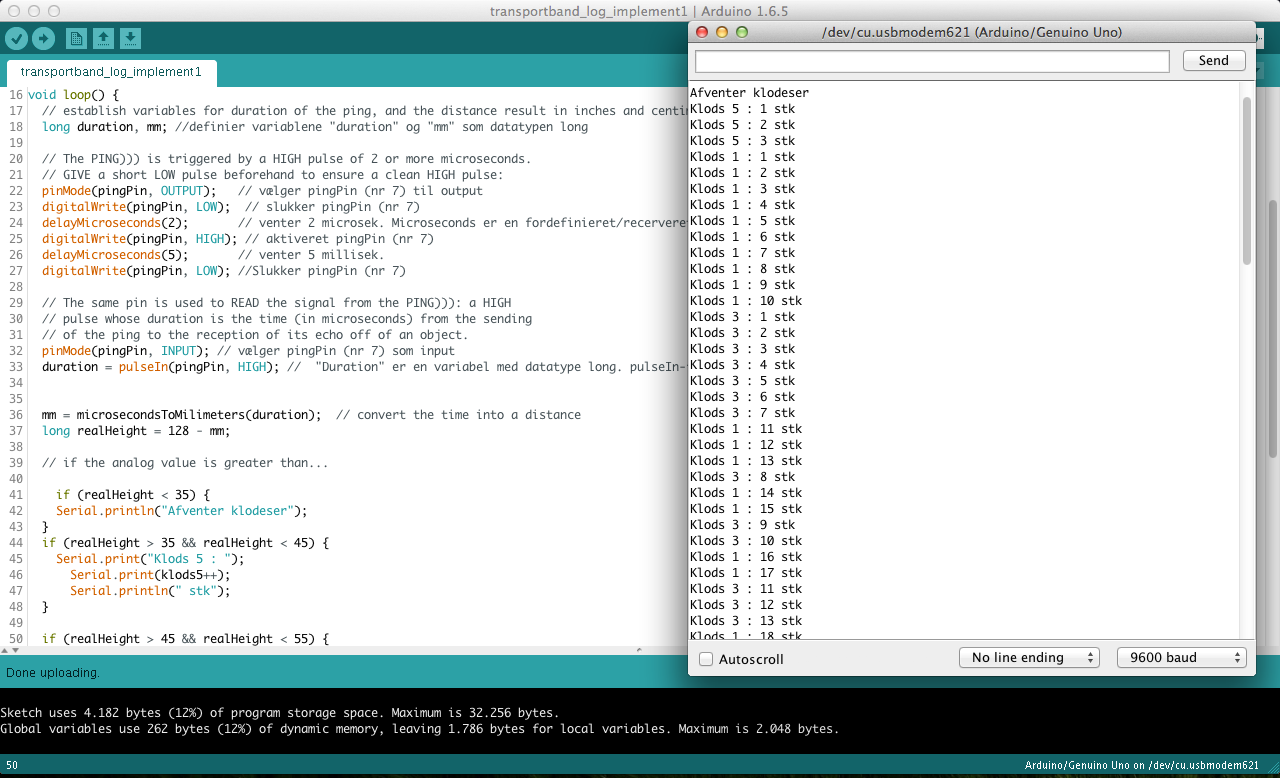This screenshot has height=778, width=1280.
Task: Select the transportband_log_implement1 sketch tab
Action: tap(111, 71)
